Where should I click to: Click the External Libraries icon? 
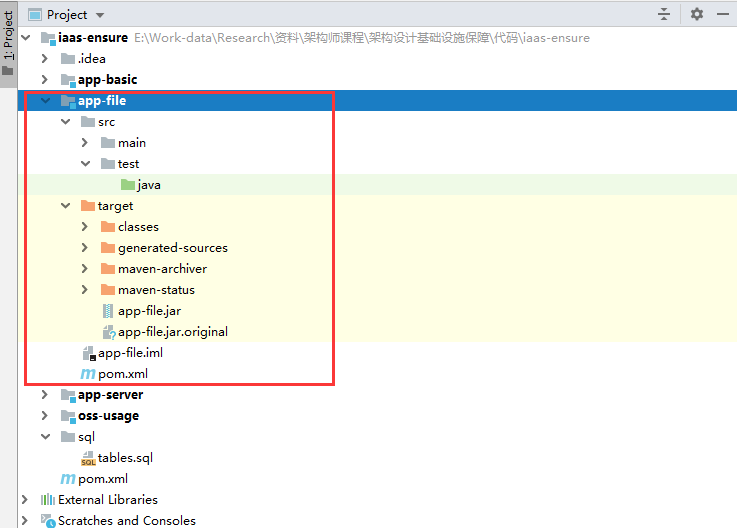(48, 500)
